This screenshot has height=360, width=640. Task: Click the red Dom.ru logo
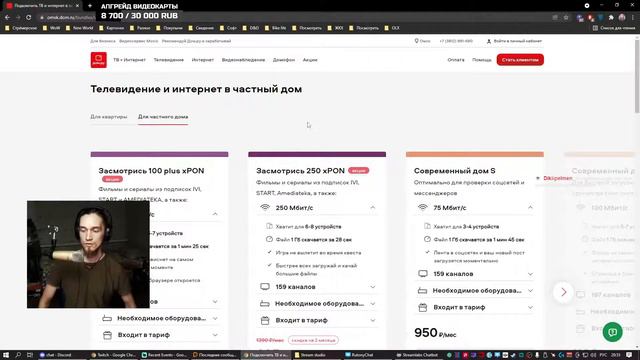click(x=98, y=60)
